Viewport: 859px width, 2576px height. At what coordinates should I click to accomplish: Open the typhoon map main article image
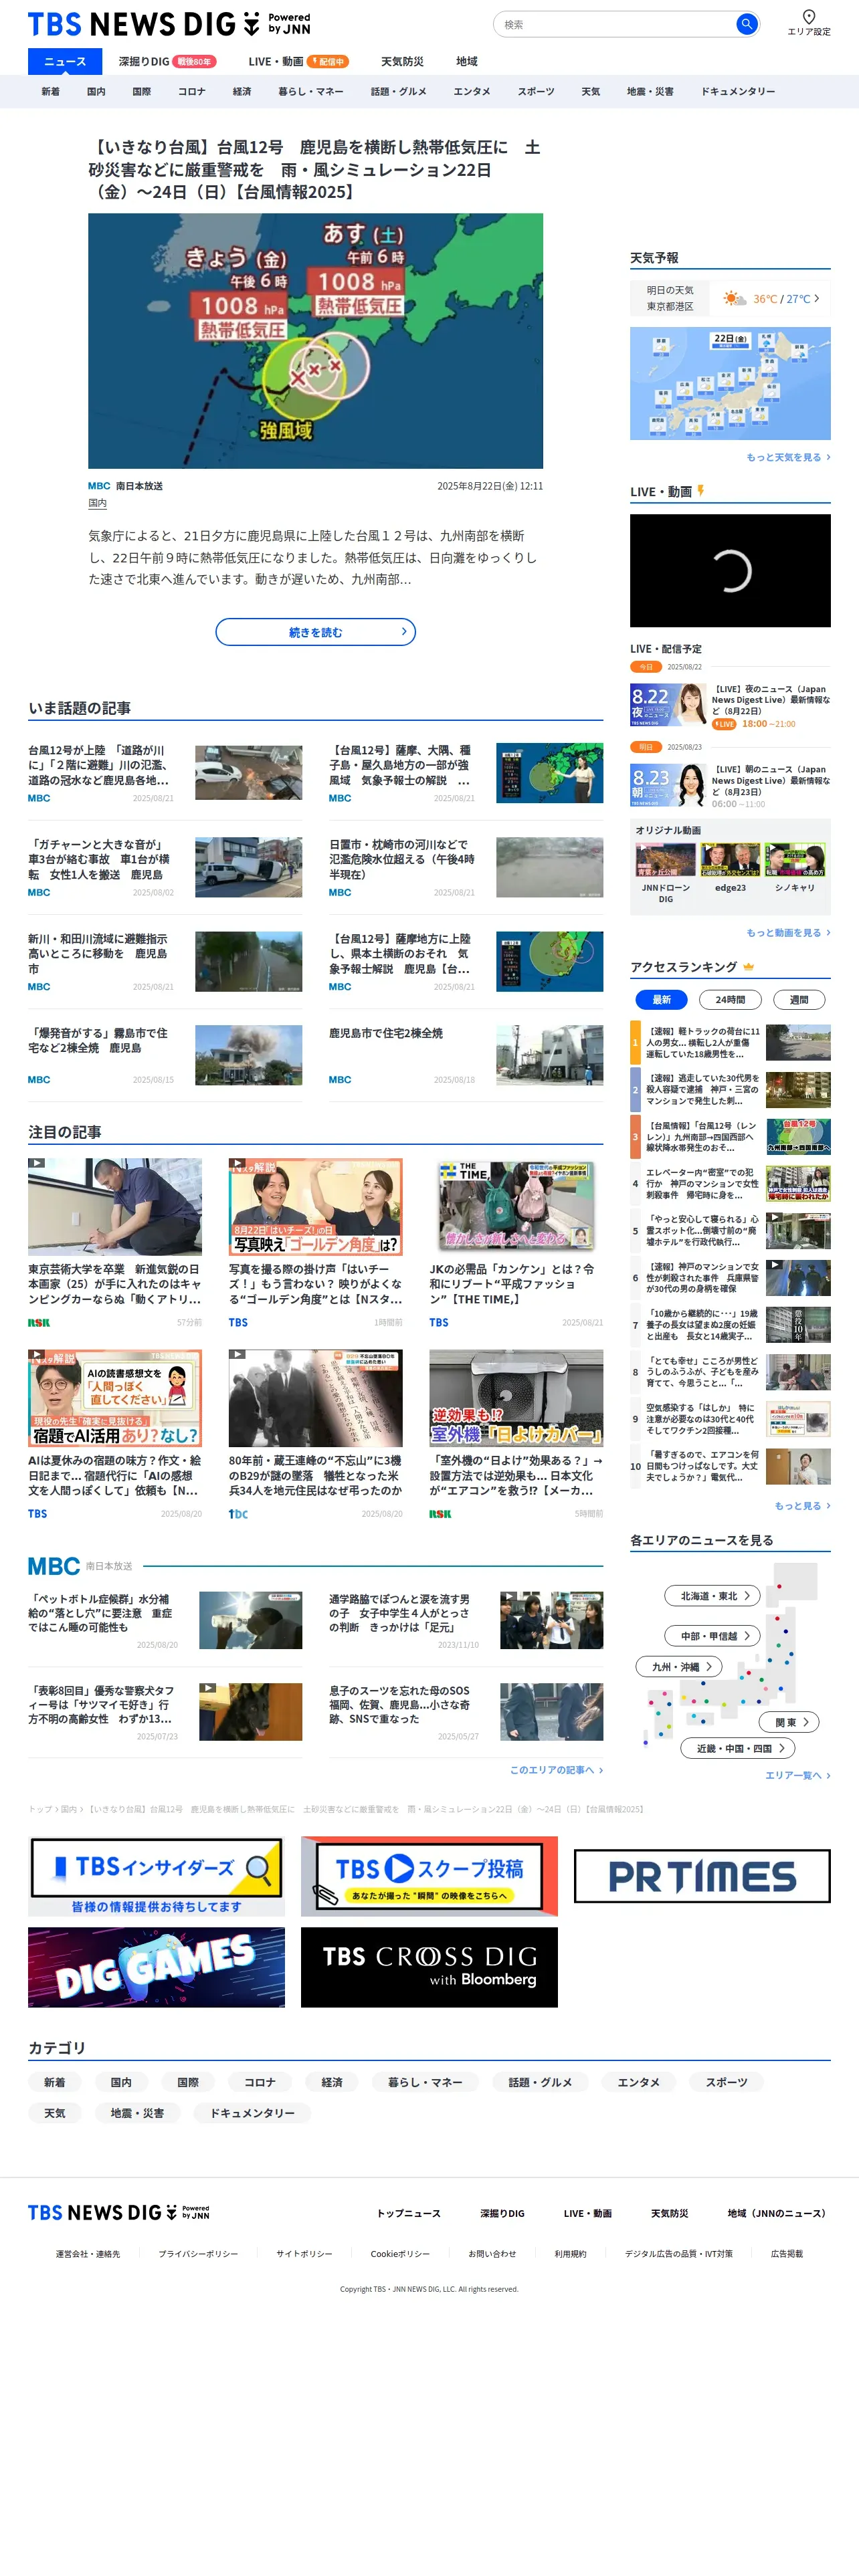tap(315, 341)
